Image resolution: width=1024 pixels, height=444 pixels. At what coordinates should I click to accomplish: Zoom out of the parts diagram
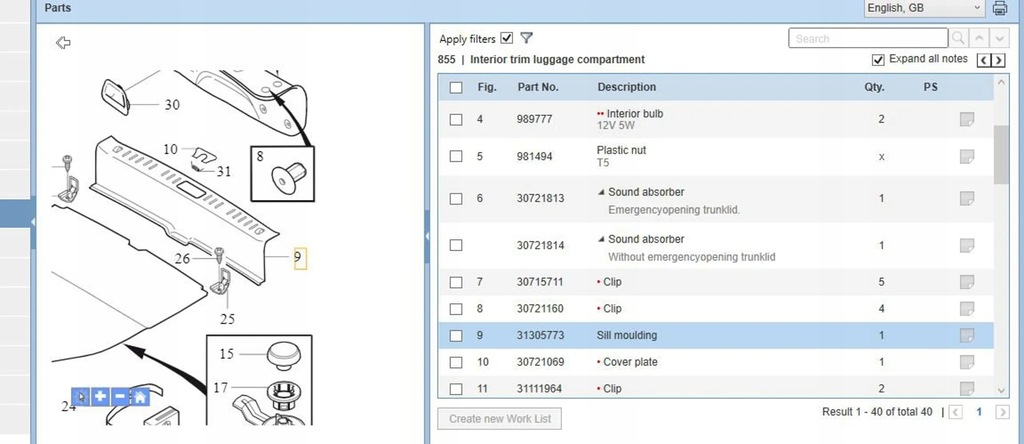coord(121,397)
